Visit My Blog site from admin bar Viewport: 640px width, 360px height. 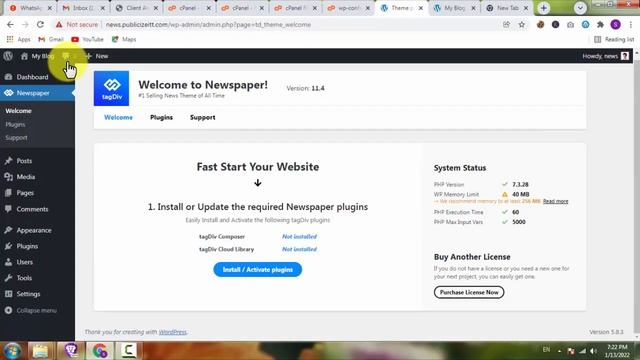[38, 56]
